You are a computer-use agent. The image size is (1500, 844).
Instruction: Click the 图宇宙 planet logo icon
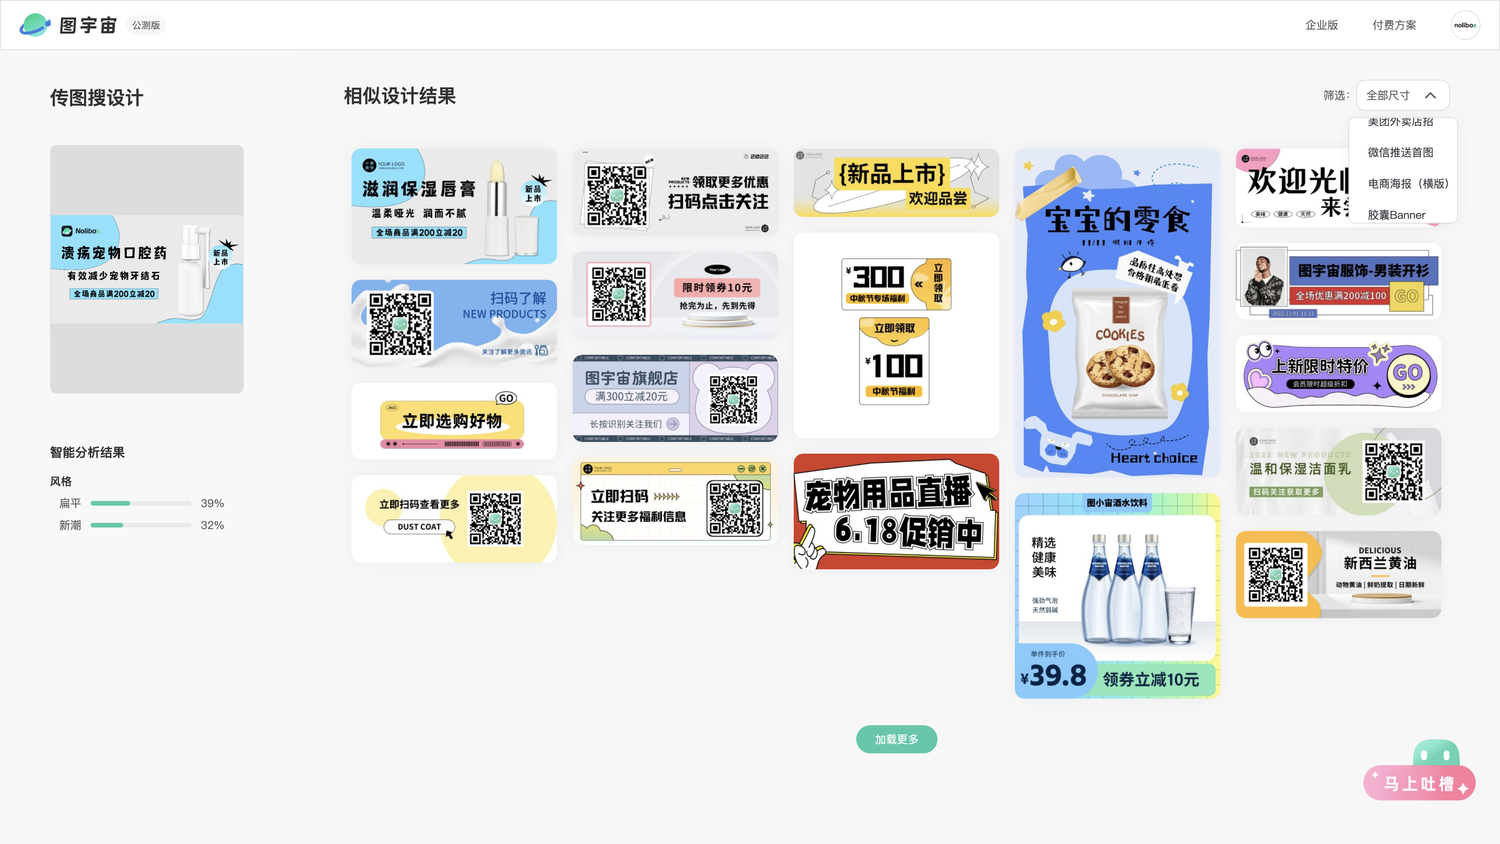[35, 25]
